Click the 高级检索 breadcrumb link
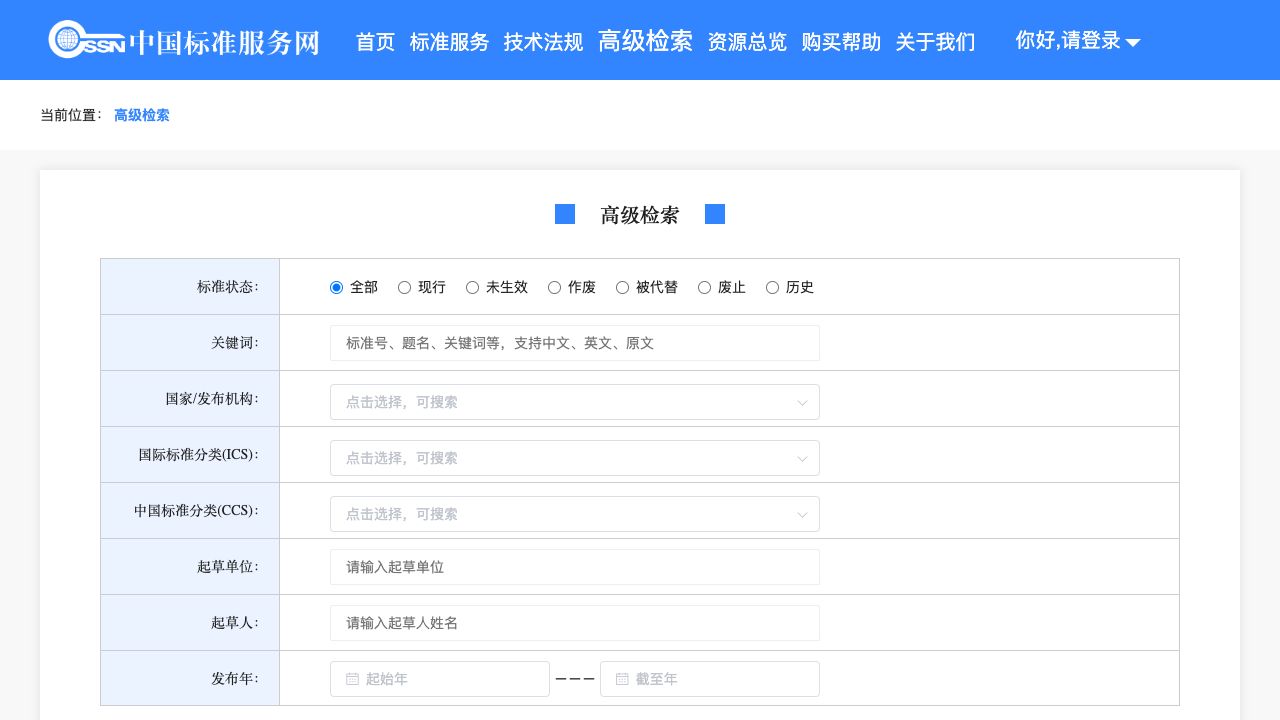 click(x=142, y=115)
